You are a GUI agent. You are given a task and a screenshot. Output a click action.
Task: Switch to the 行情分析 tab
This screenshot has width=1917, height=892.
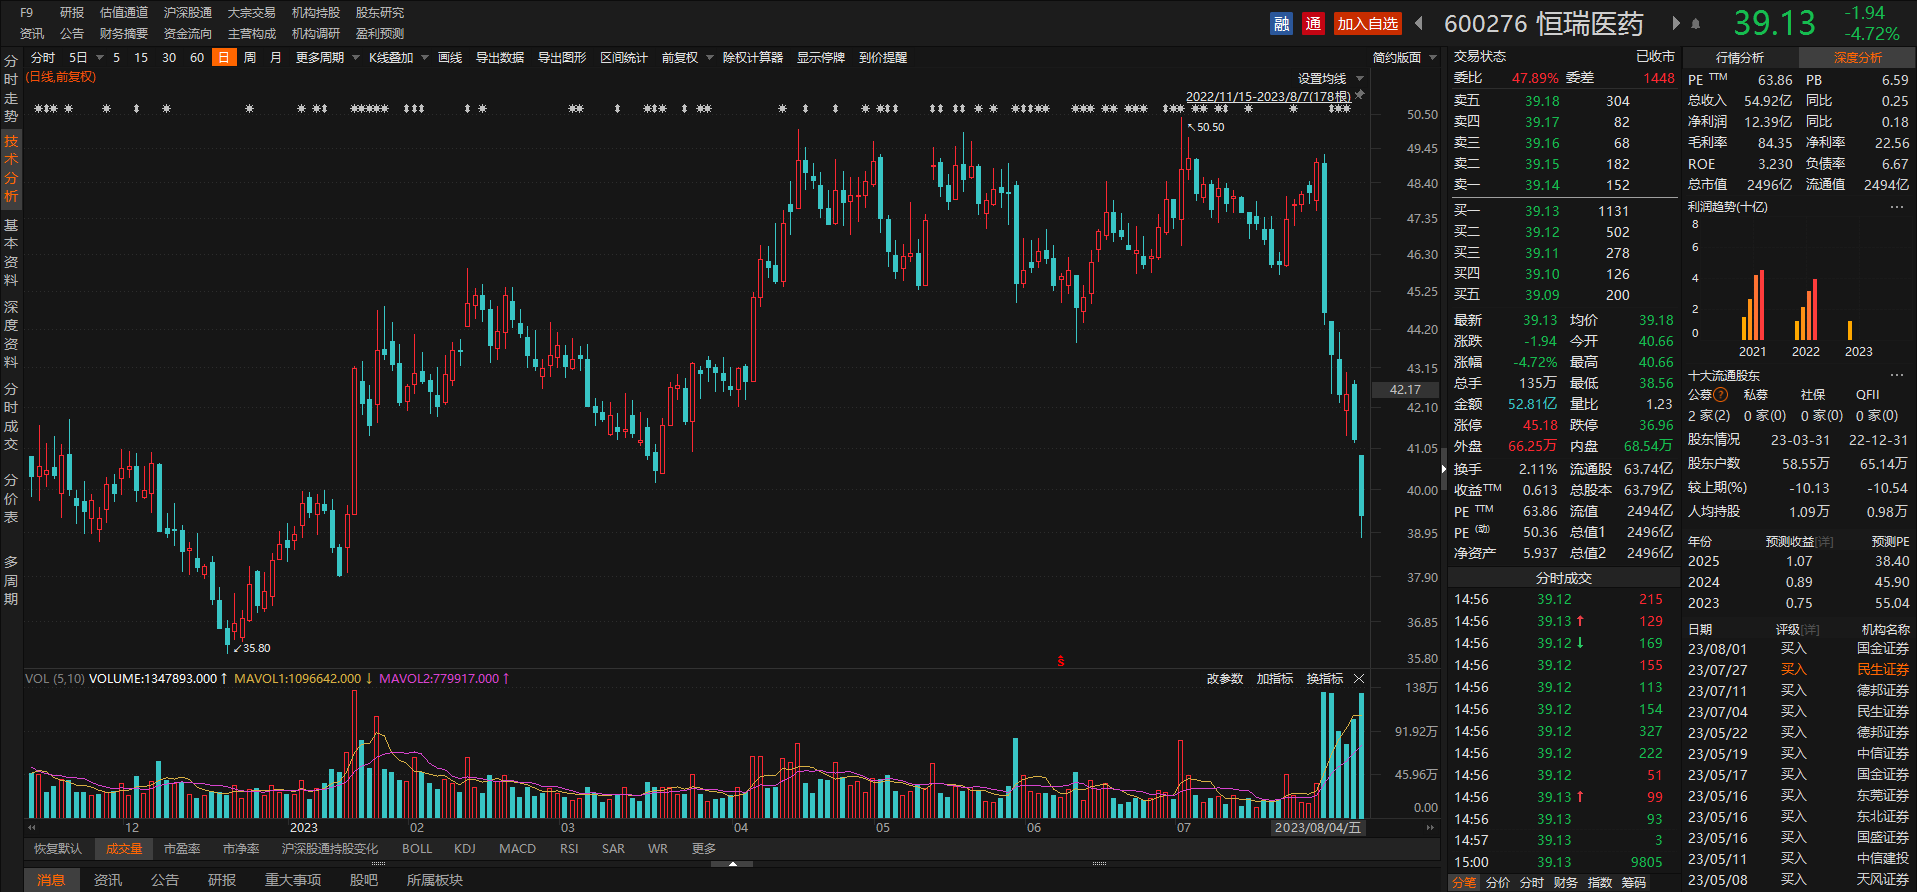1740,58
